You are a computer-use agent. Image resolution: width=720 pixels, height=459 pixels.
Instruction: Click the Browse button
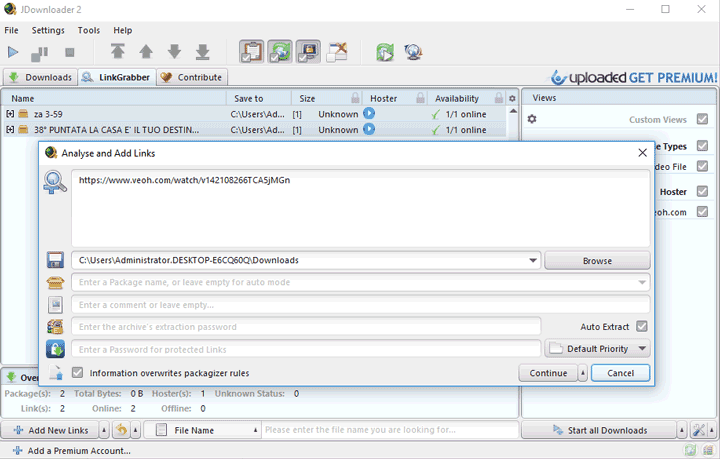pyautogui.click(x=597, y=260)
